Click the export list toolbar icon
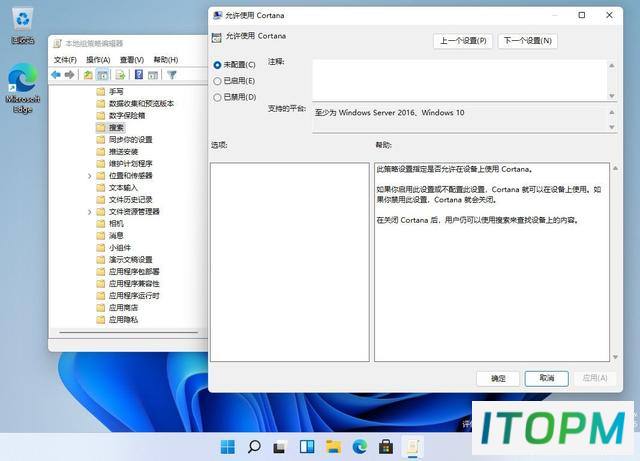 (120, 75)
